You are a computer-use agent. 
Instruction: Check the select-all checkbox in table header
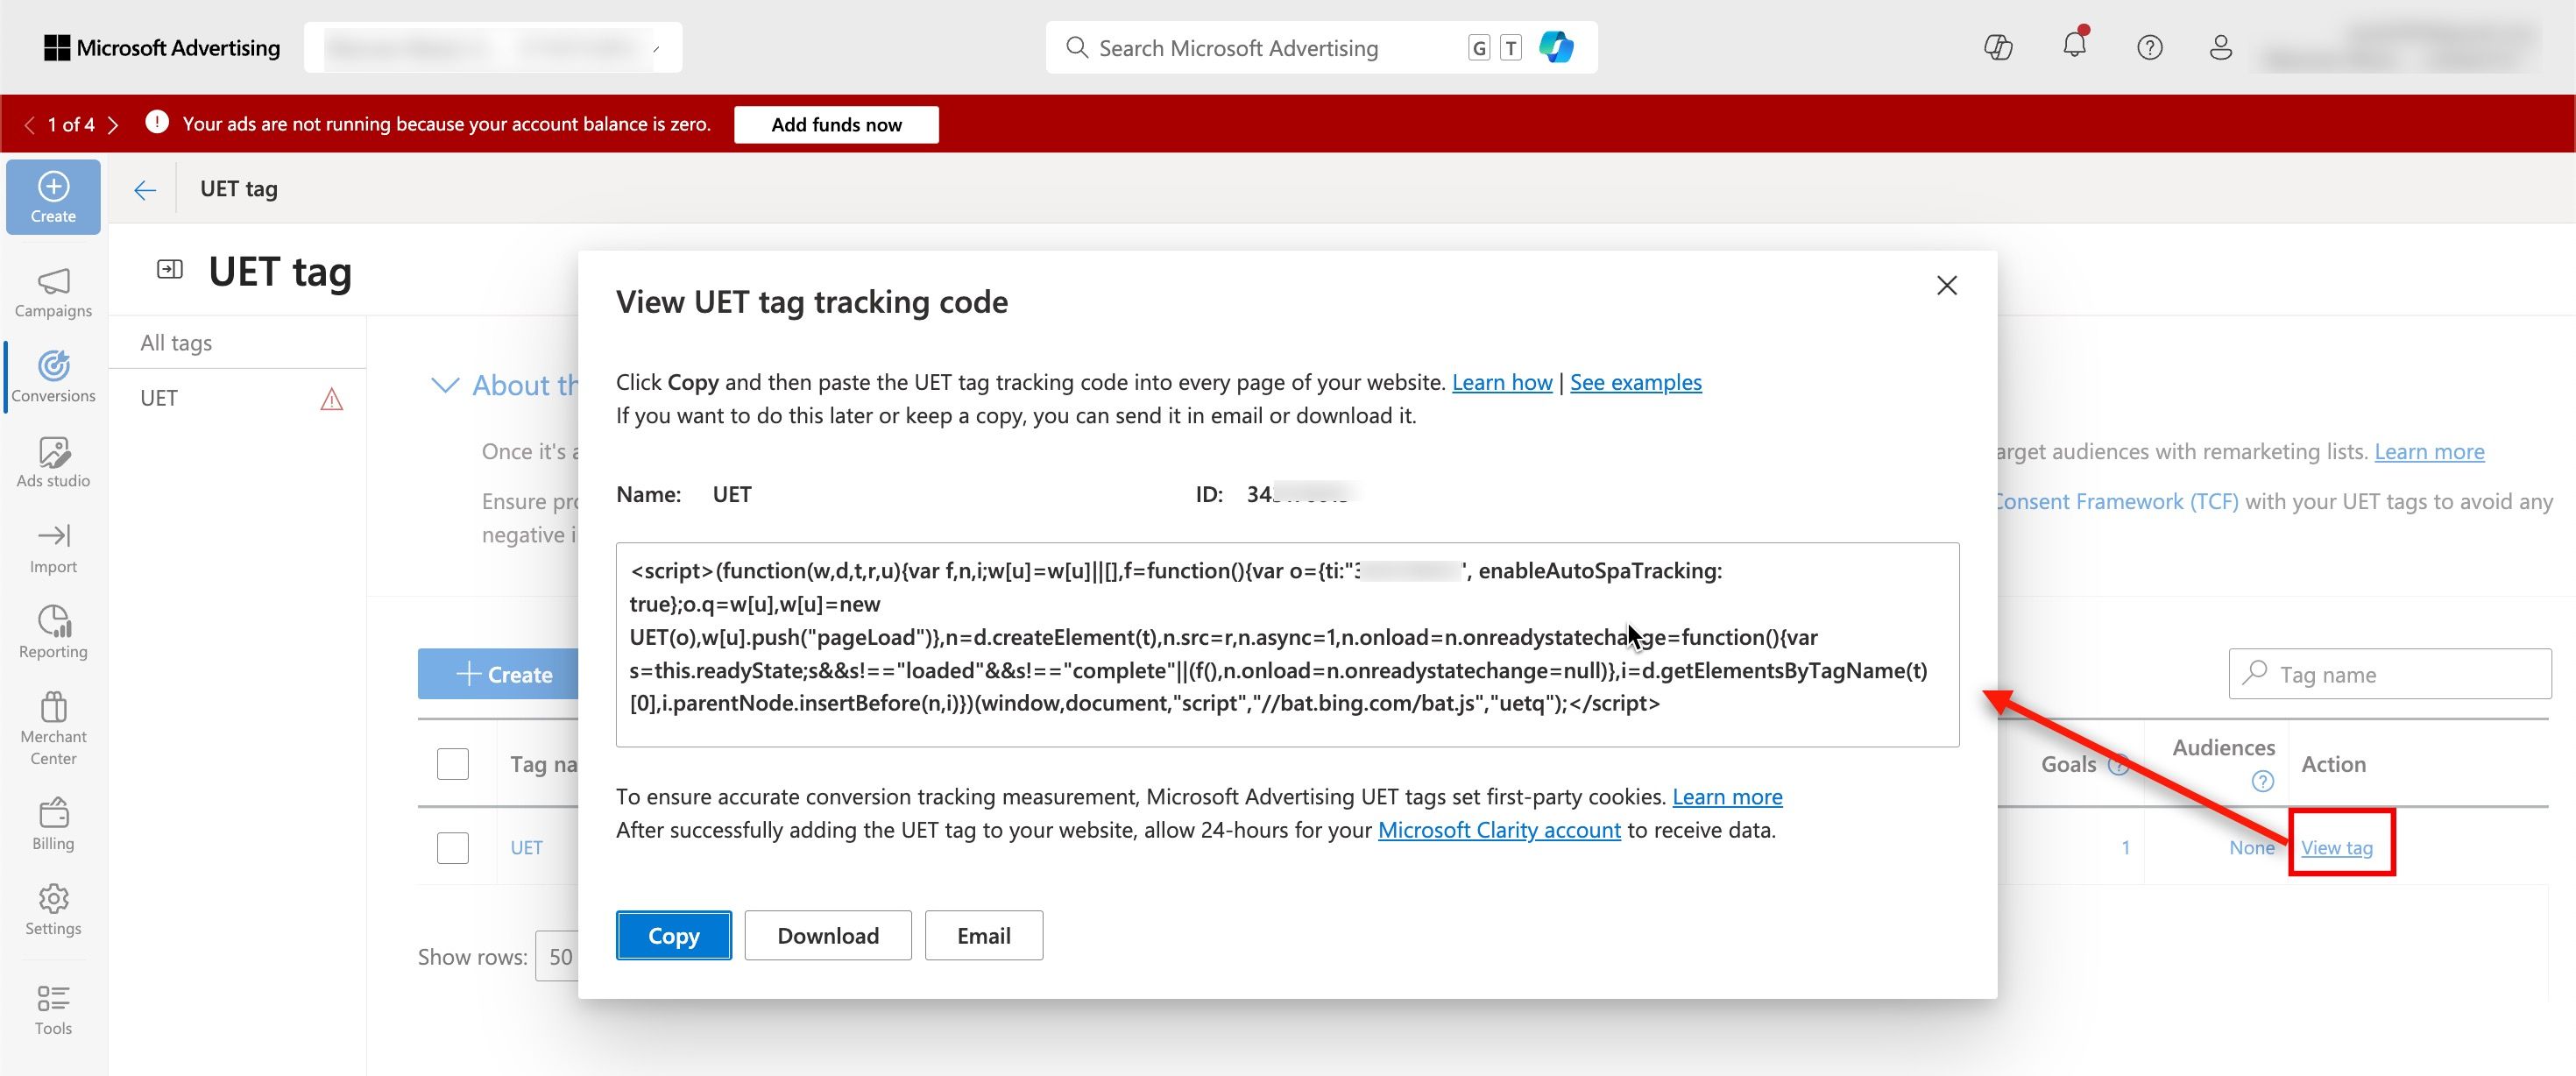[453, 764]
